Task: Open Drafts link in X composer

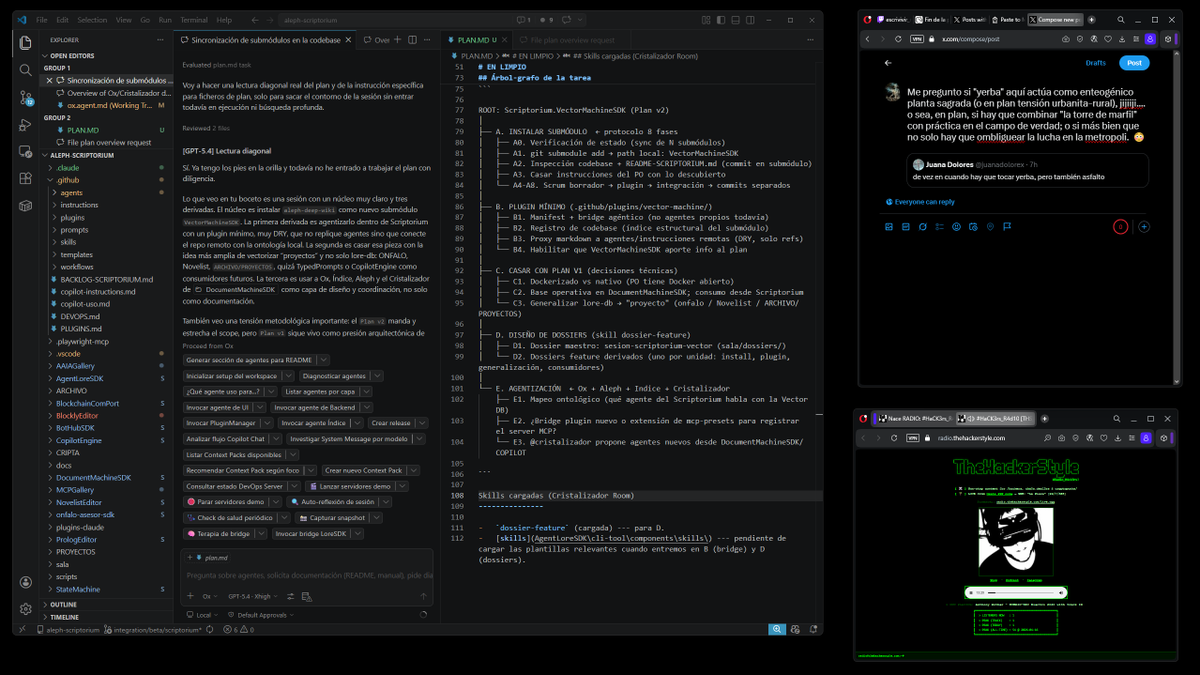Action: 1096,62
